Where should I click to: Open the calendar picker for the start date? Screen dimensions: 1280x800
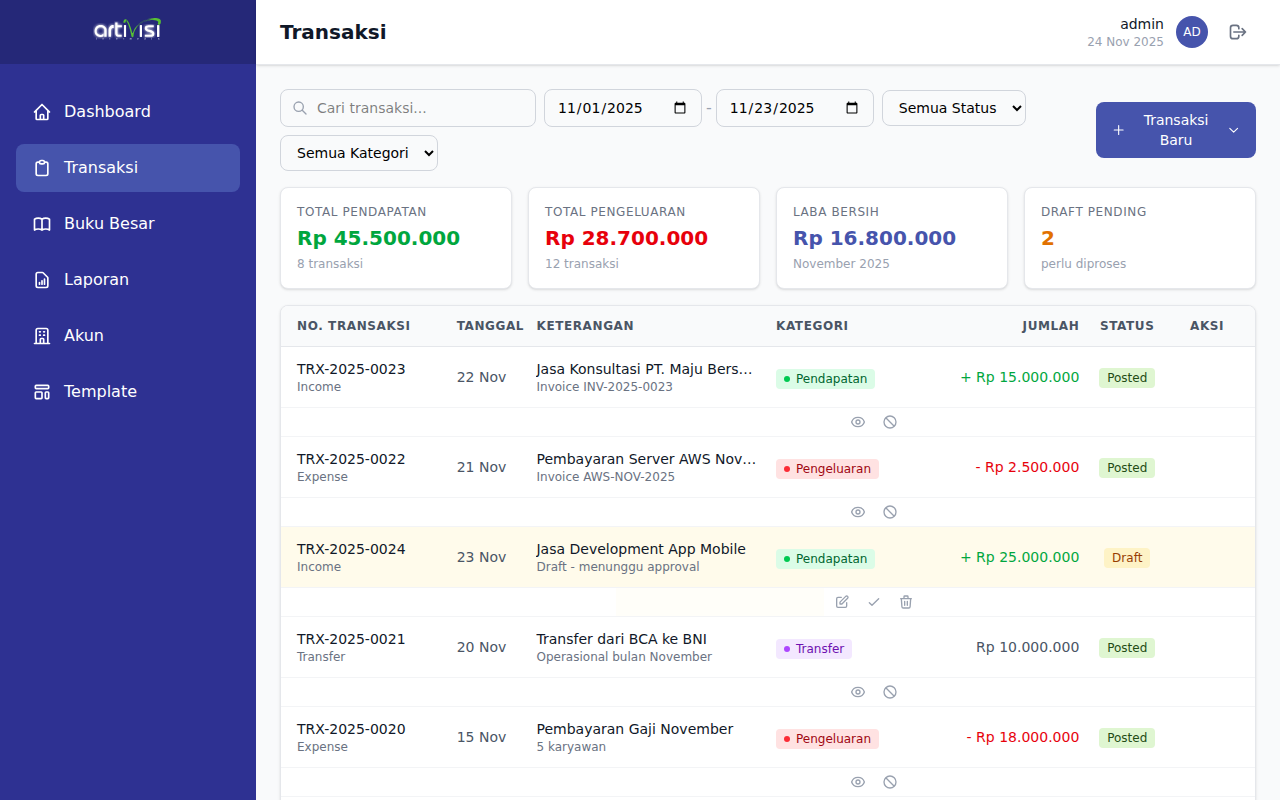[681, 107]
